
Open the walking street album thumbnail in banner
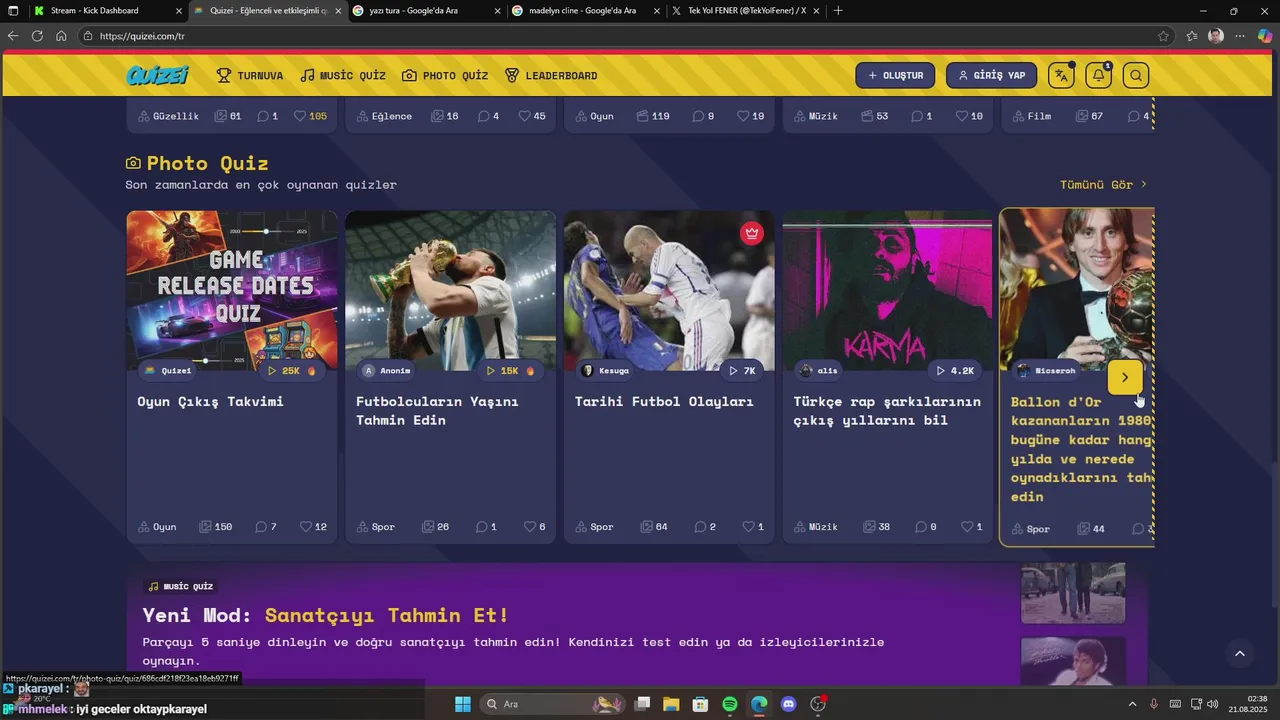[x=1073, y=593]
